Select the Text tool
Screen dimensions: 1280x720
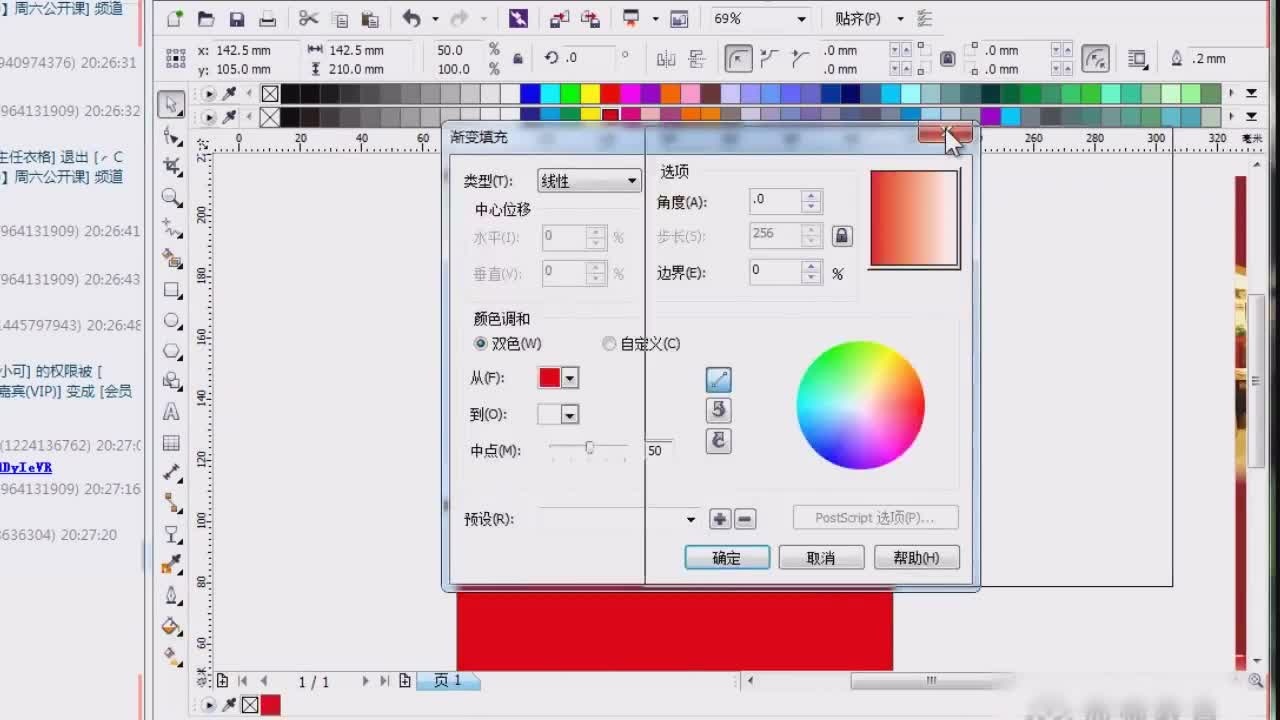click(172, 412)
